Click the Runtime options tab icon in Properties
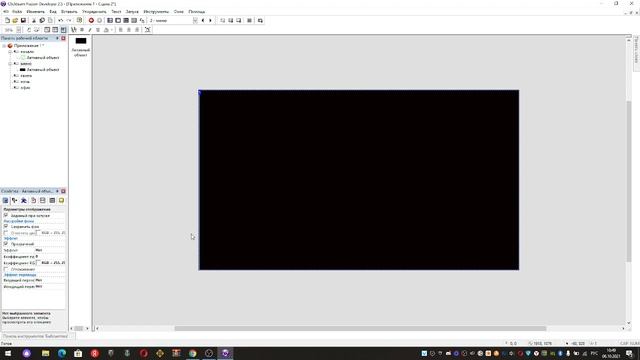640x360 pixels. pyautogui.click(x=33, y=200)
